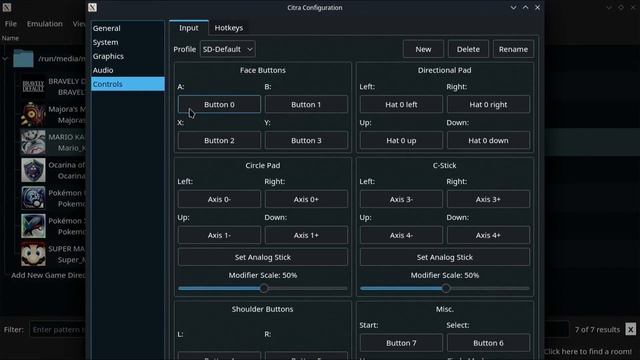Select the Mario Kart game icon

pyautogui.click(x=33, y=142)
